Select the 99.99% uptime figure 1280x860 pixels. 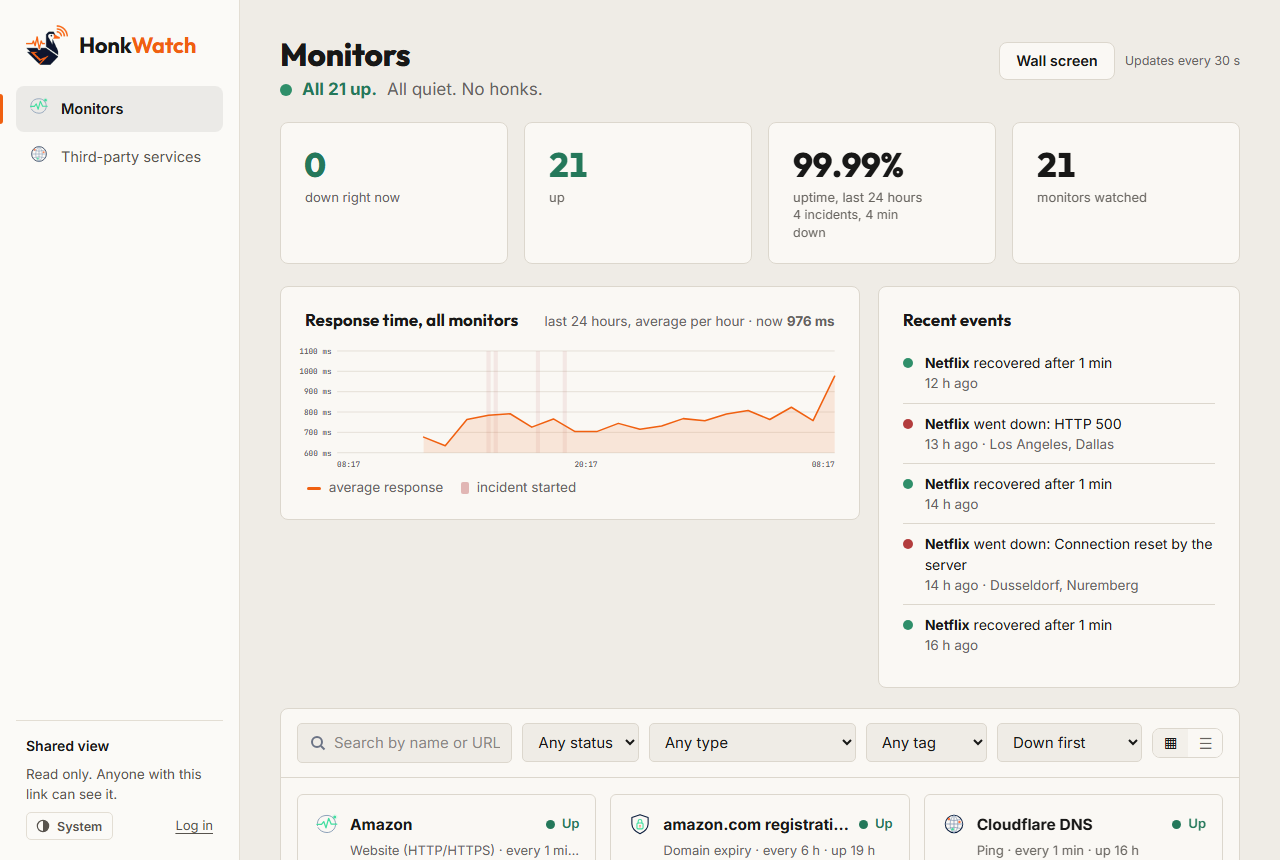848,165
